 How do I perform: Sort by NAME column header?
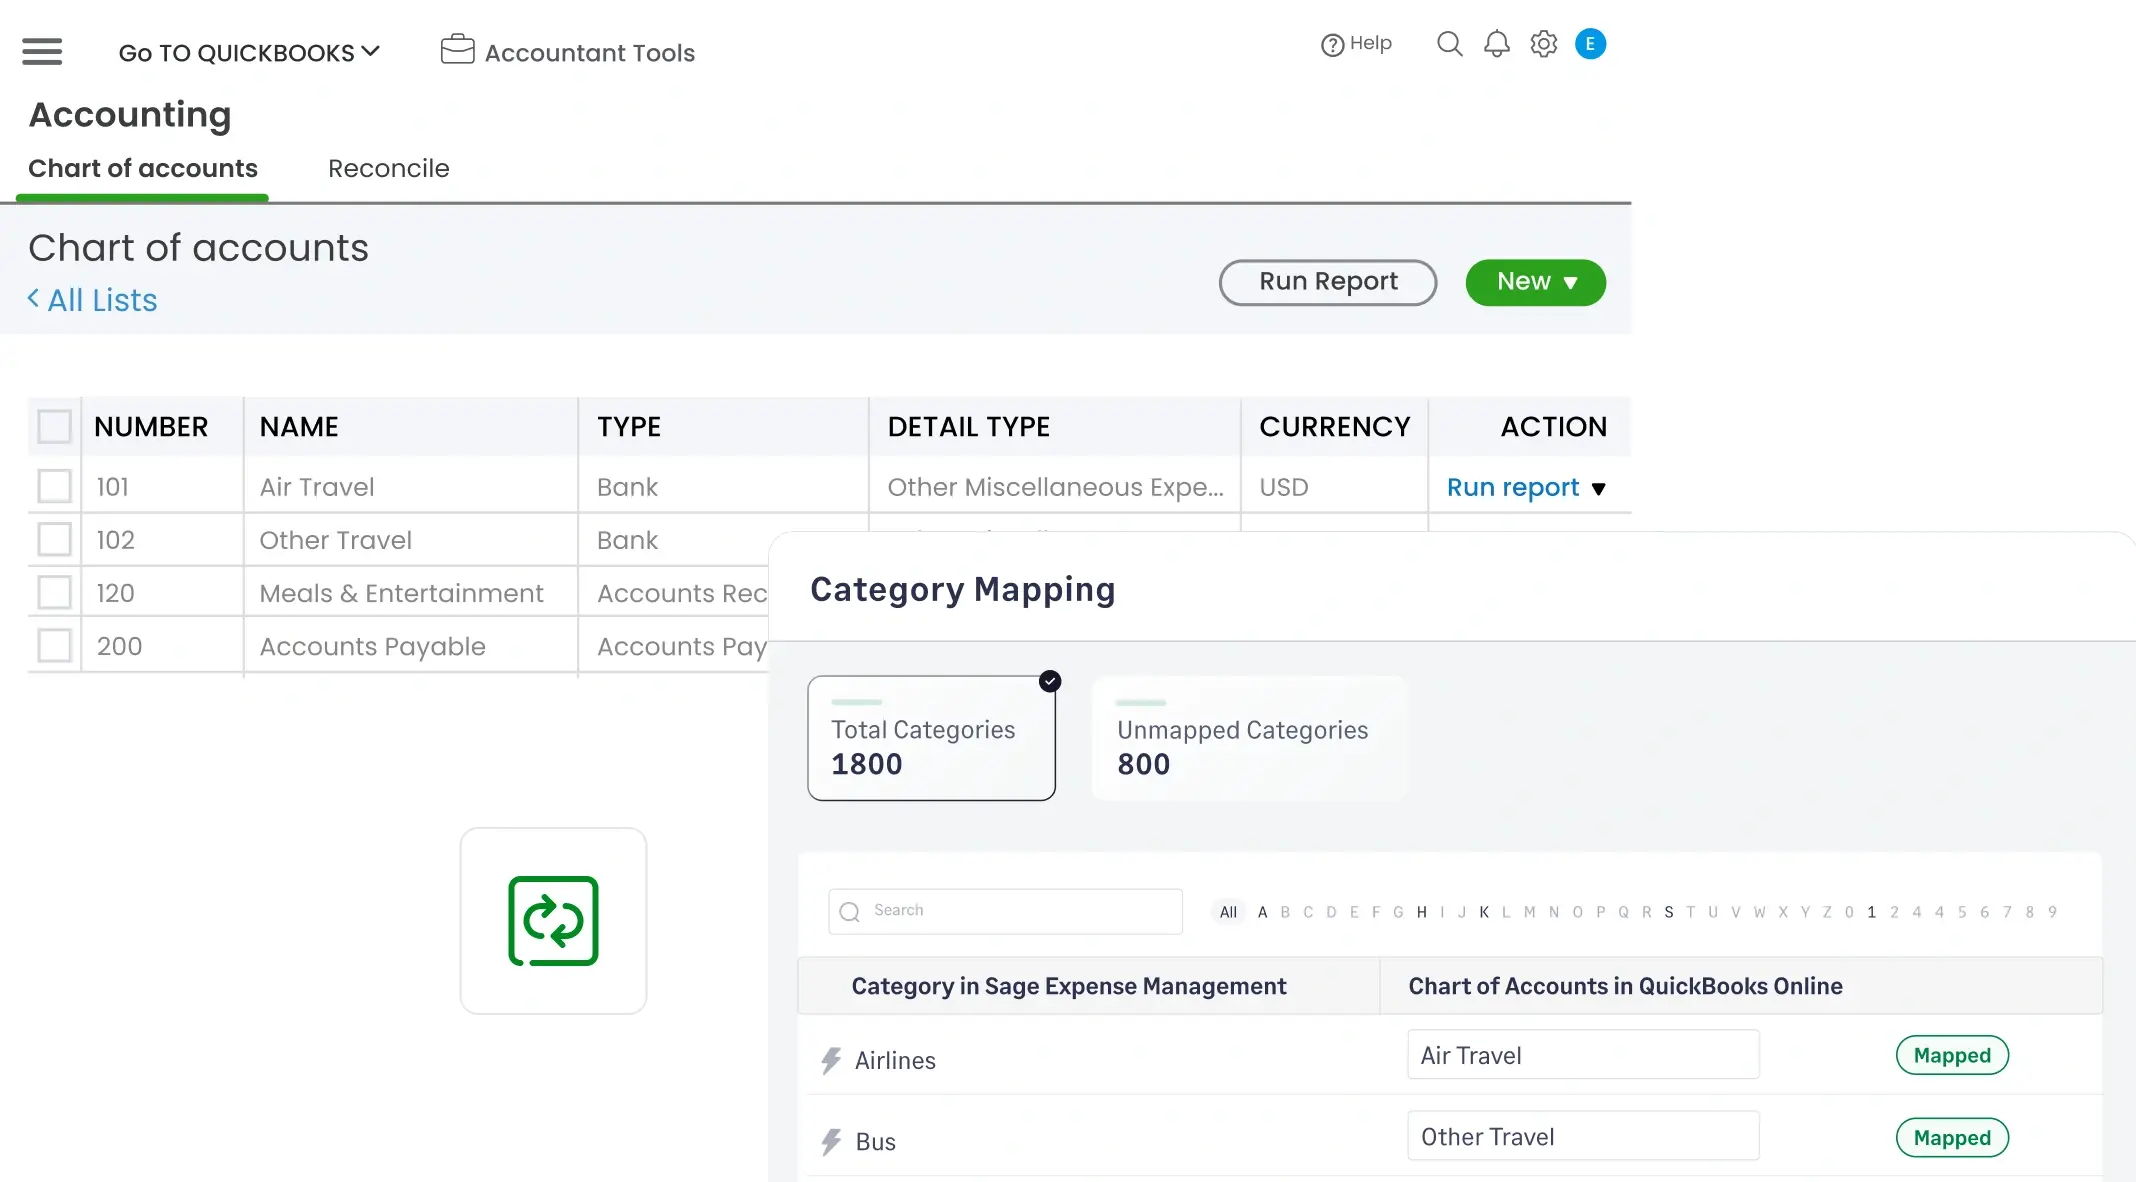click(x=299, y=426)
